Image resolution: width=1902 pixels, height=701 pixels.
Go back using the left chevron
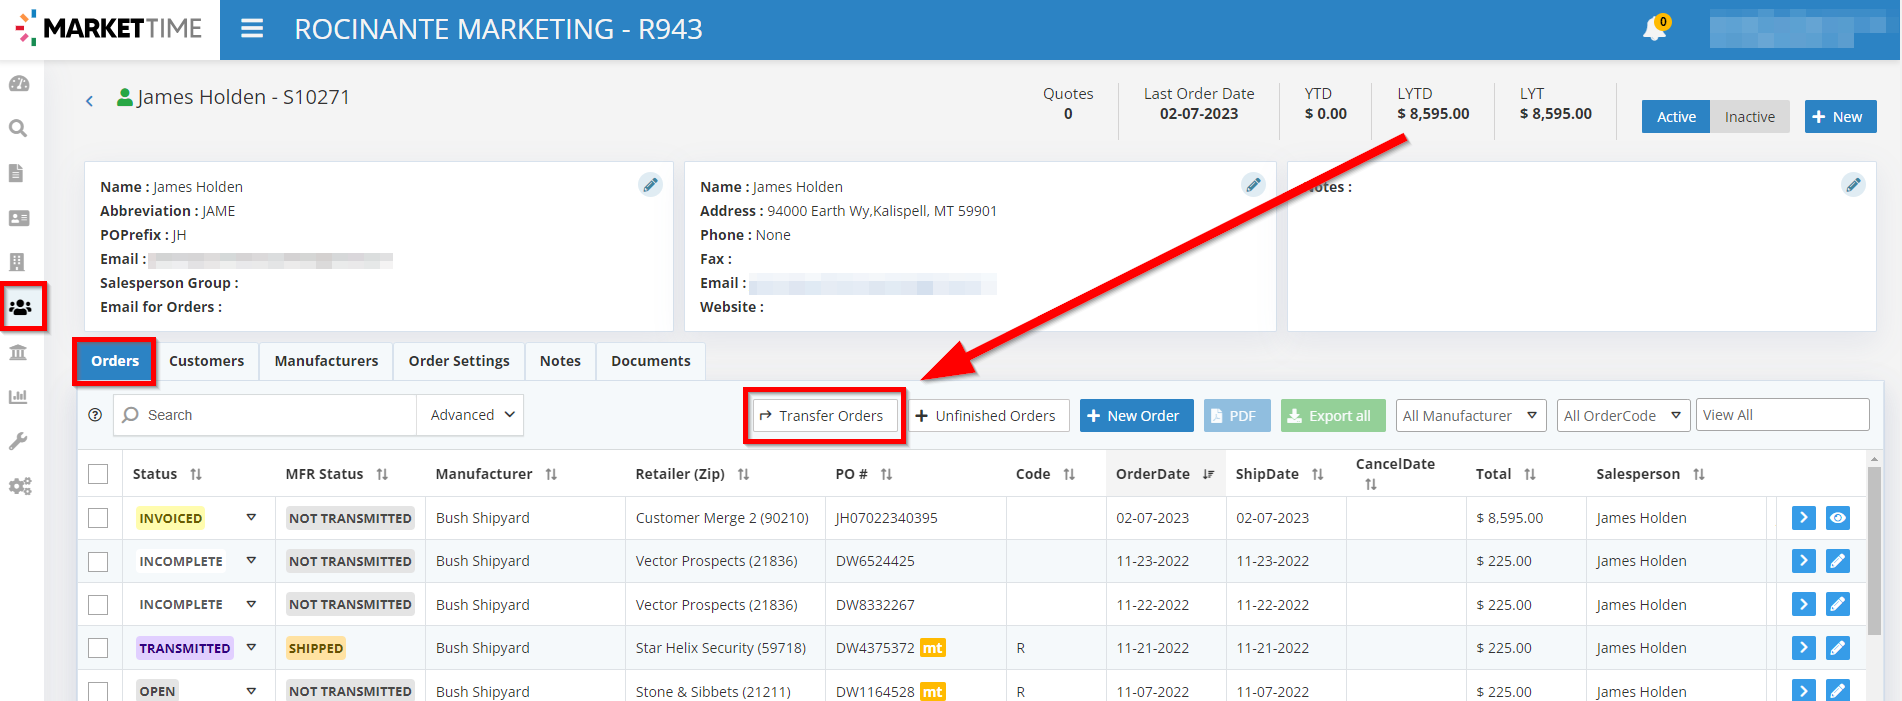[89, 100]
